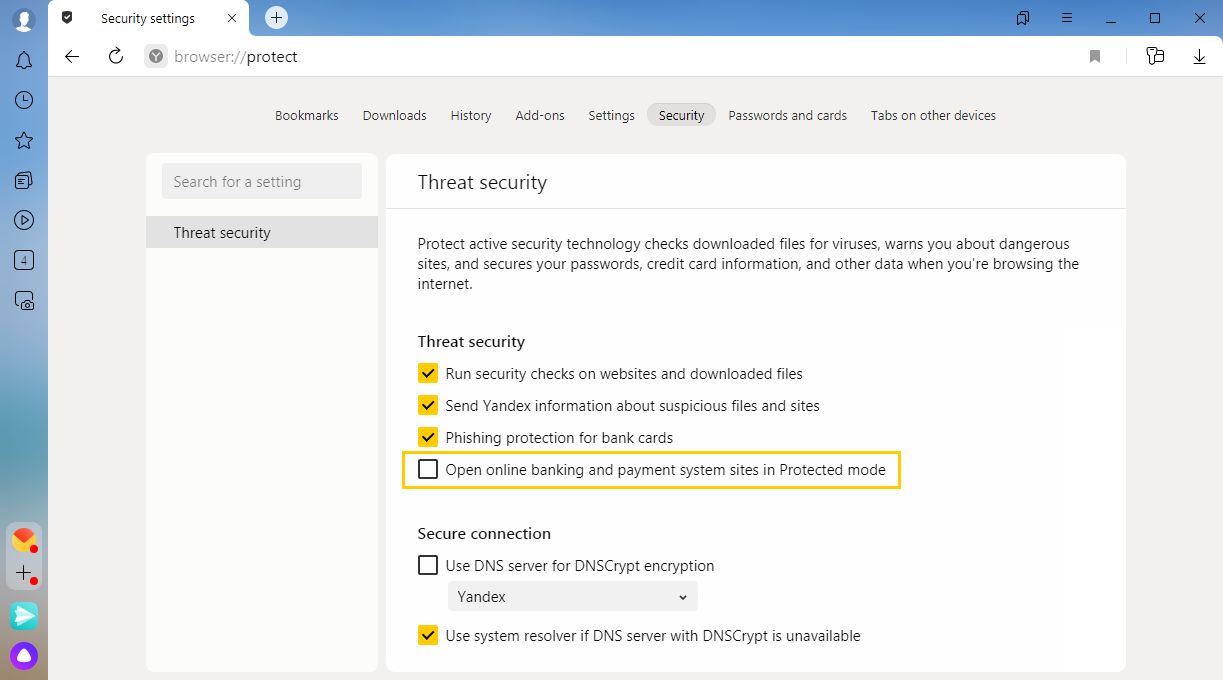The image size is (1223, 680).
Task: Open the tab counter icon showing 4
Action: tap(24, 260)
